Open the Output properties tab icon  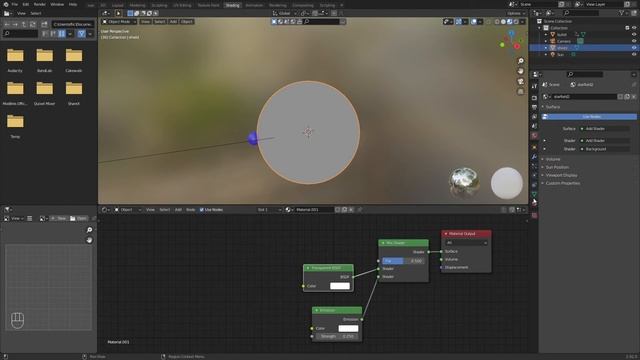click(x=534, y=107)
